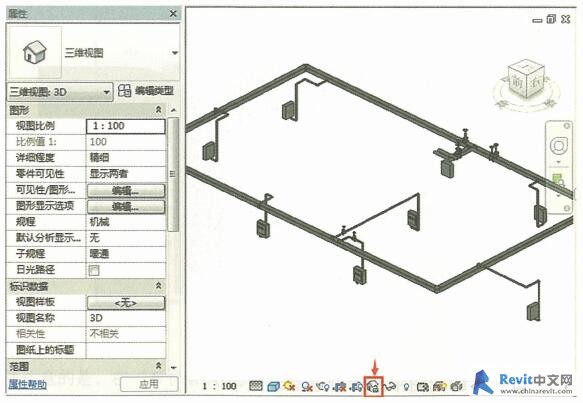Open the Show Rendering Dialog teapot icon
The height and width of the screenshot is (403, 583).
(323, 387)
